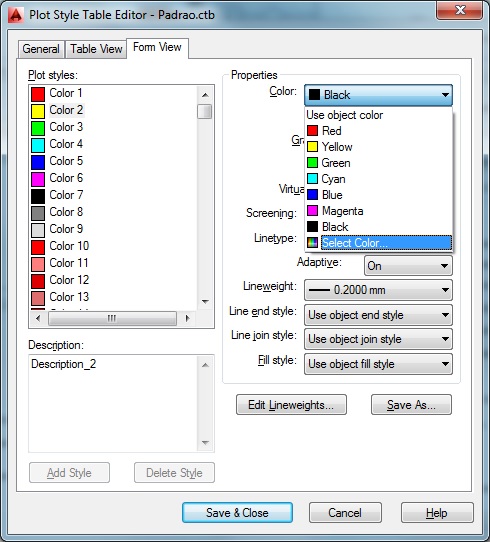
Task: Click the Save & Close button
Action: click(237, 513)
